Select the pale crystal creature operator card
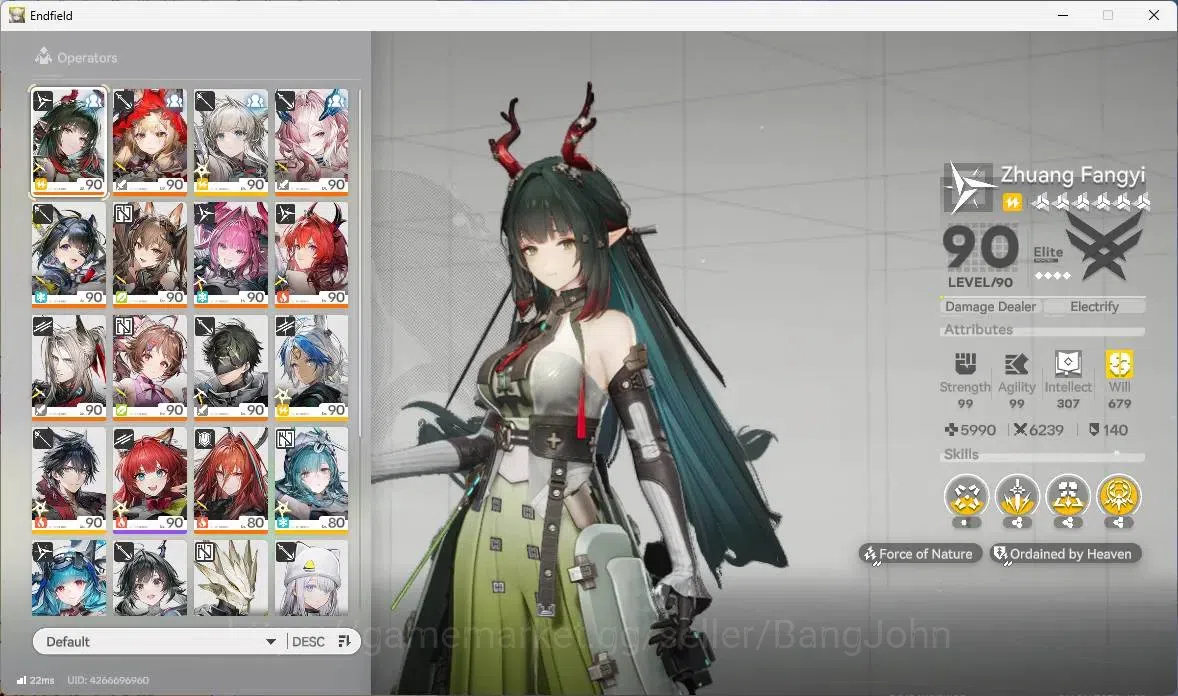1178x696 pixels. (231, 578)
